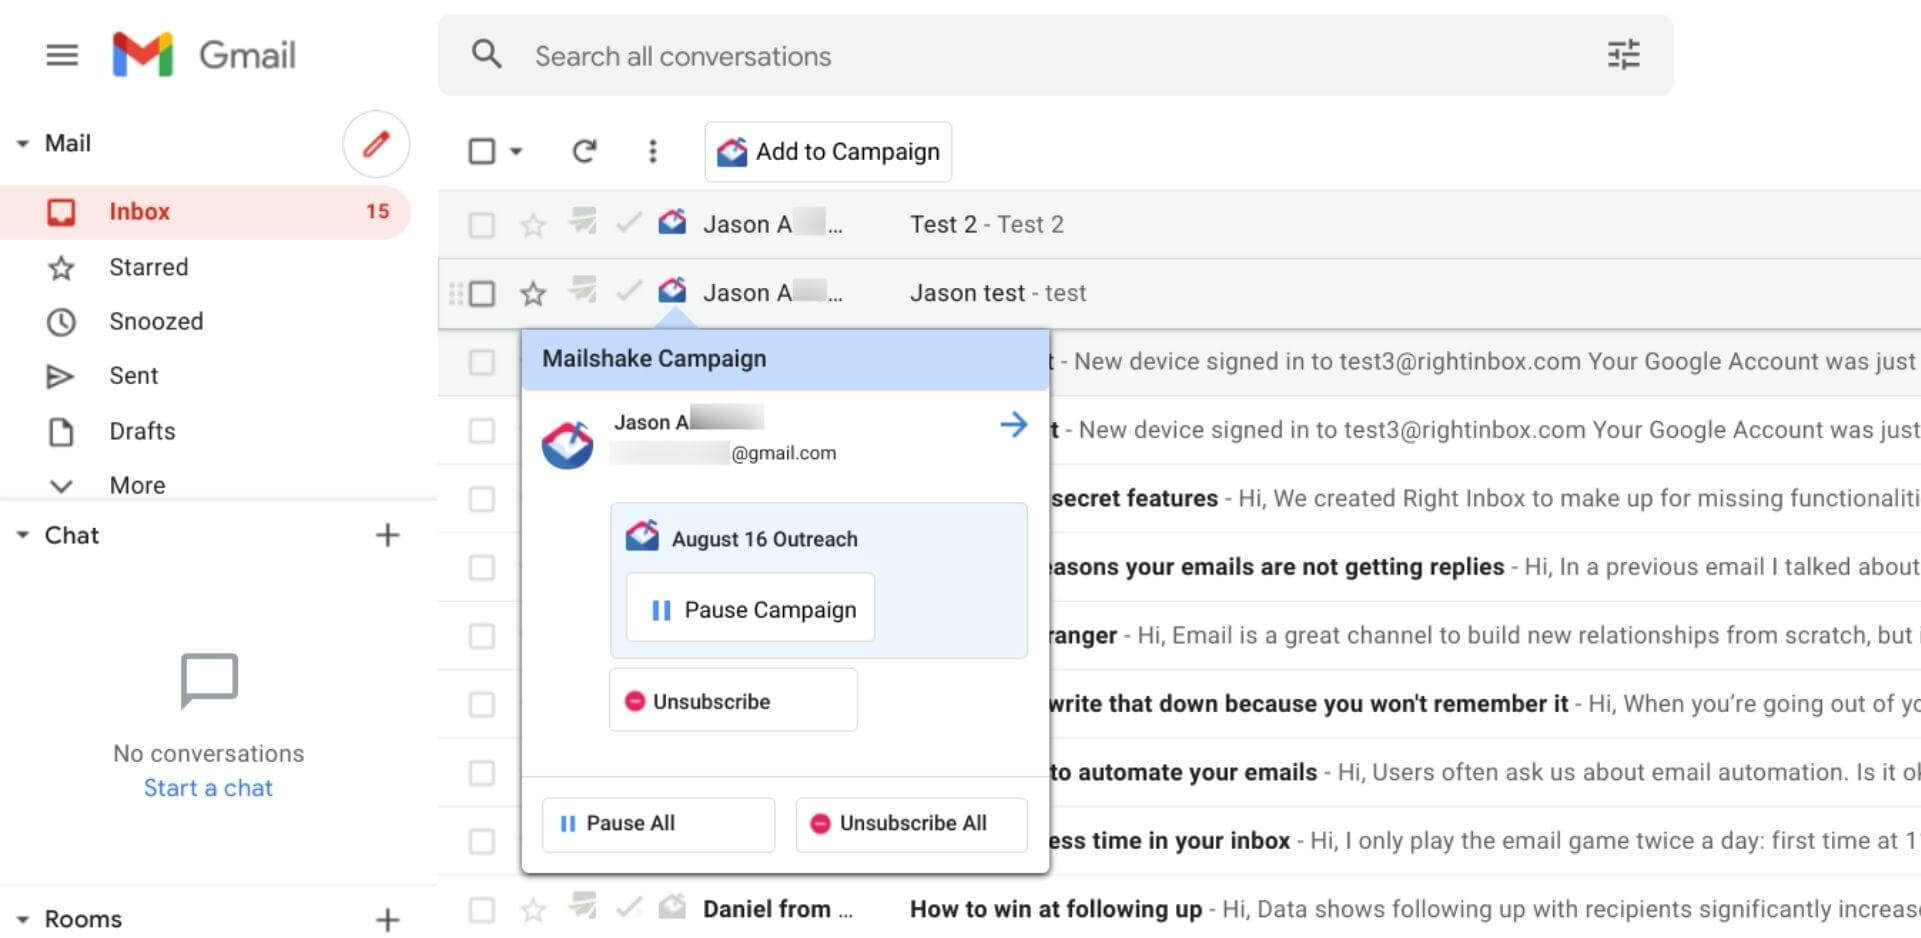1921x938 pixels.
Task: Check box for write that down email
Action: [x=482, y=705]
